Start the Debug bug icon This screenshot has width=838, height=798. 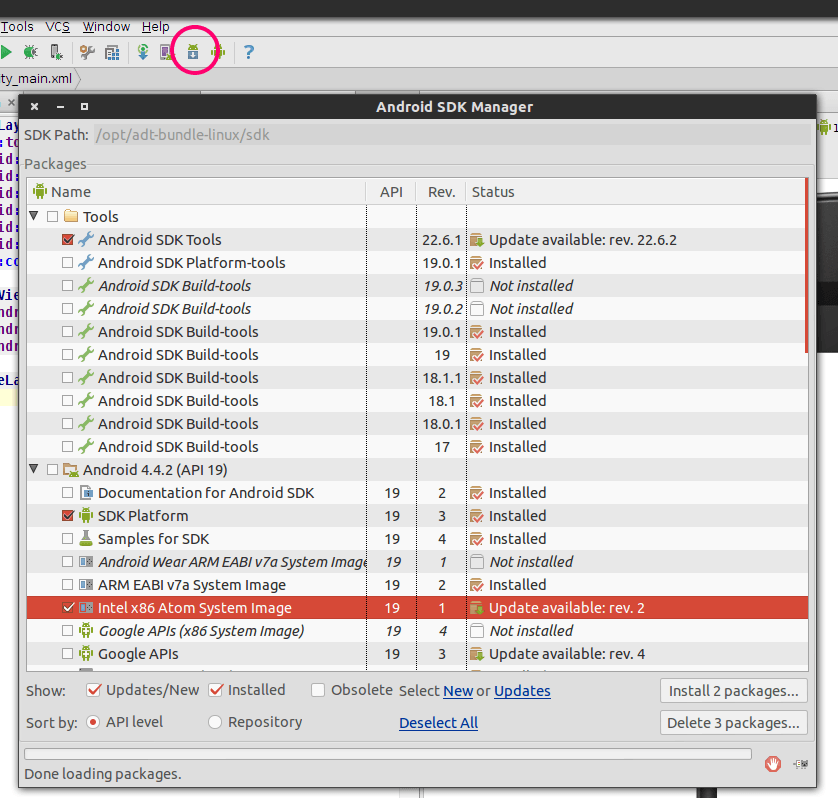30,52
